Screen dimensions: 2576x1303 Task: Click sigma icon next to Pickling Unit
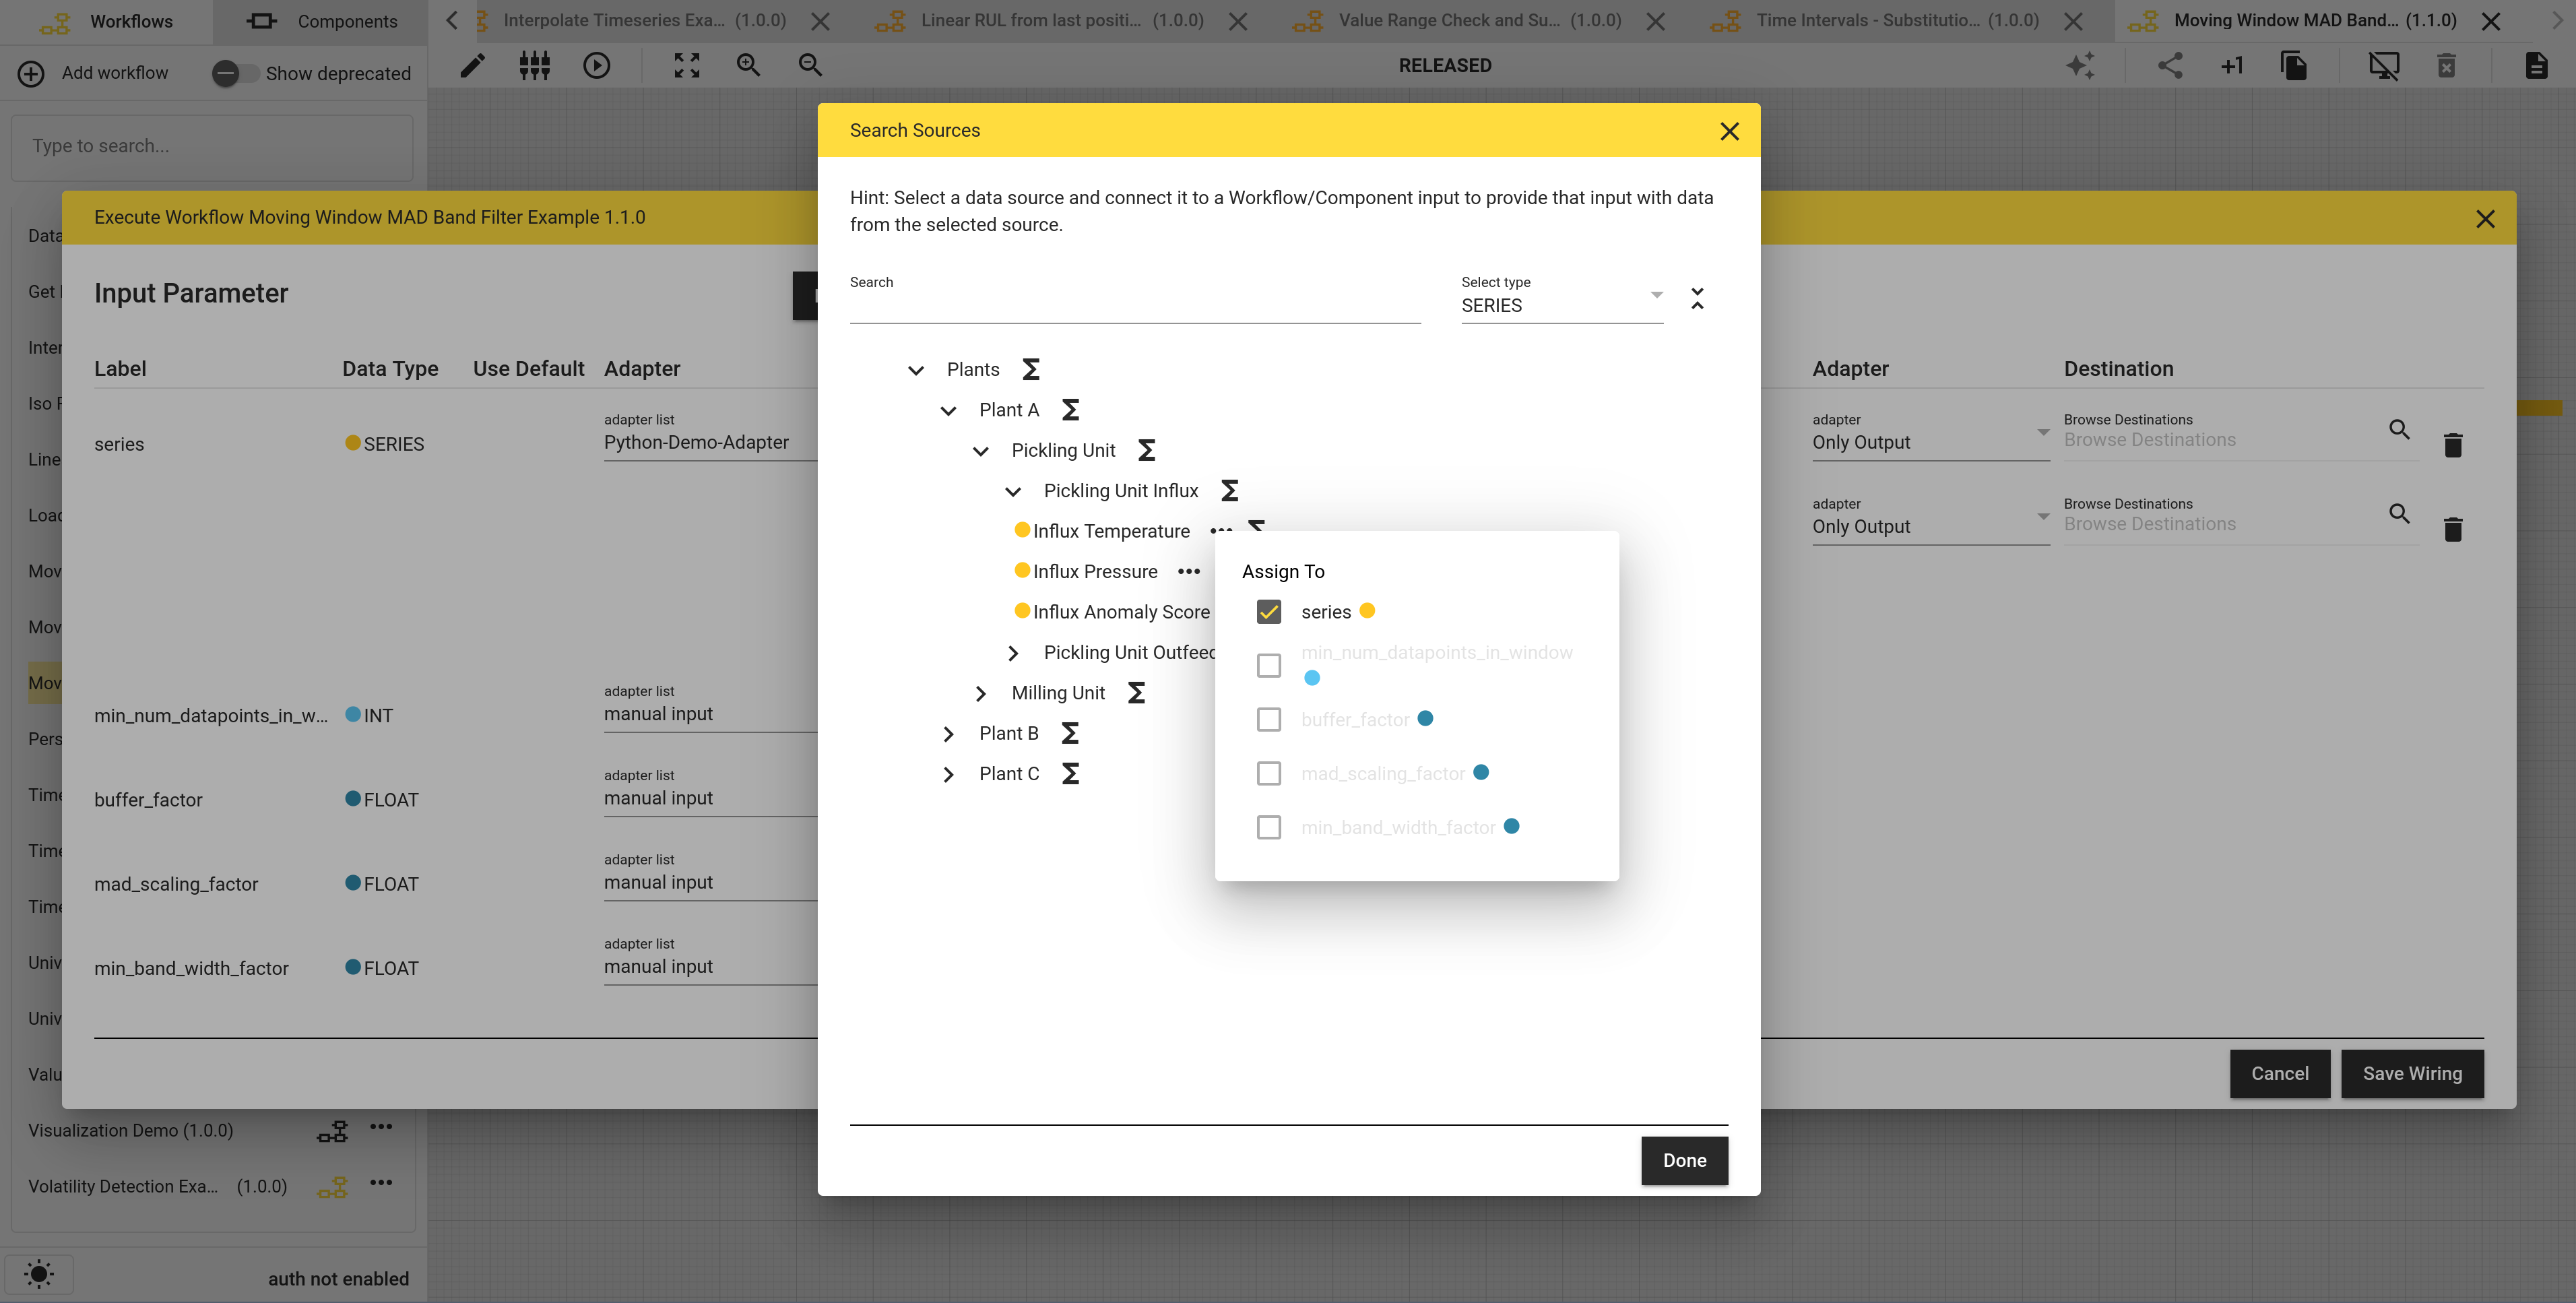[x=1147, y=450]
